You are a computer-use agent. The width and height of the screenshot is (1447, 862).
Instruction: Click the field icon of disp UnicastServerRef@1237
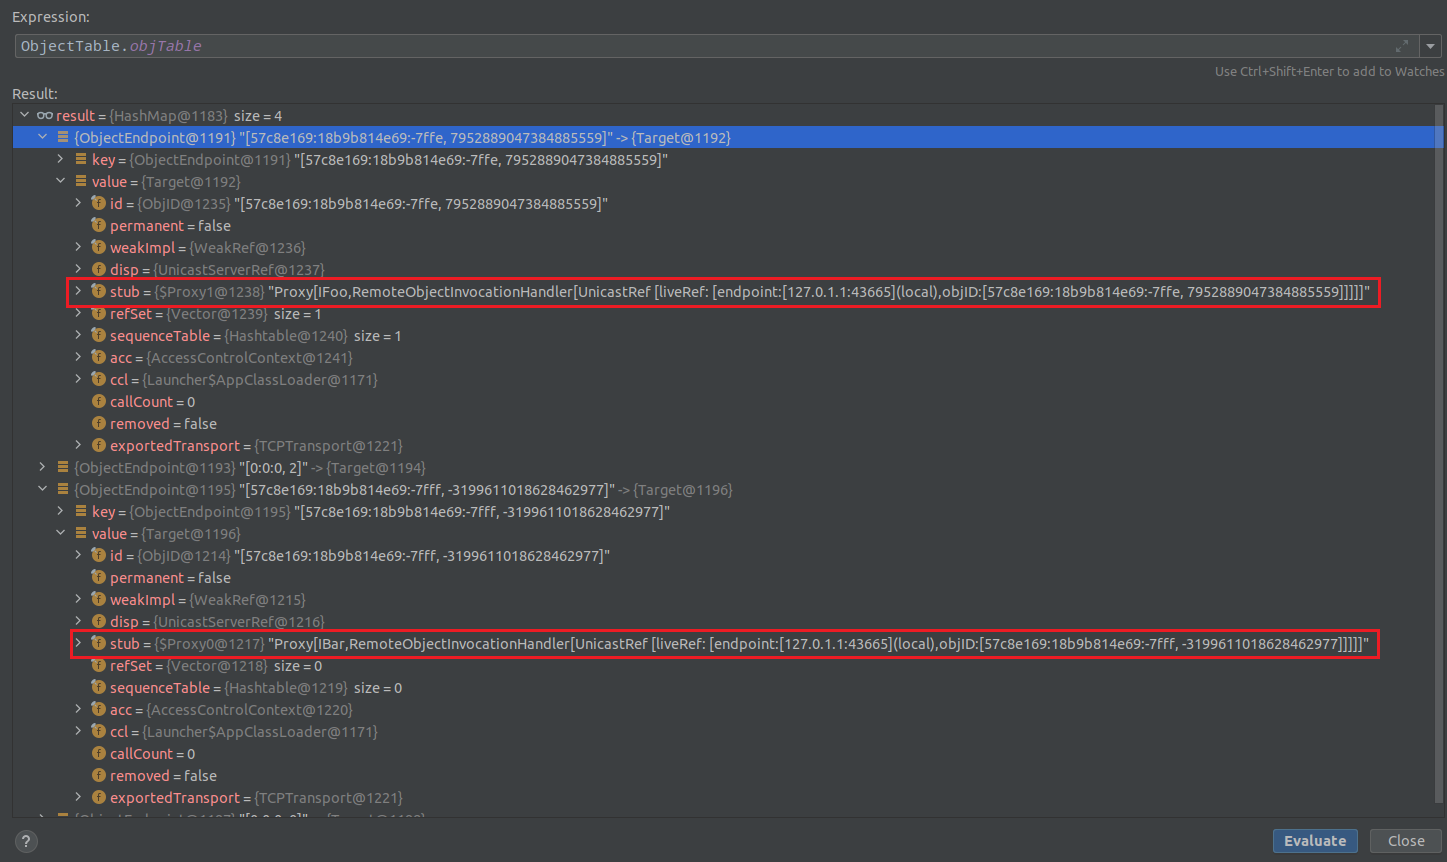[98, 270]
